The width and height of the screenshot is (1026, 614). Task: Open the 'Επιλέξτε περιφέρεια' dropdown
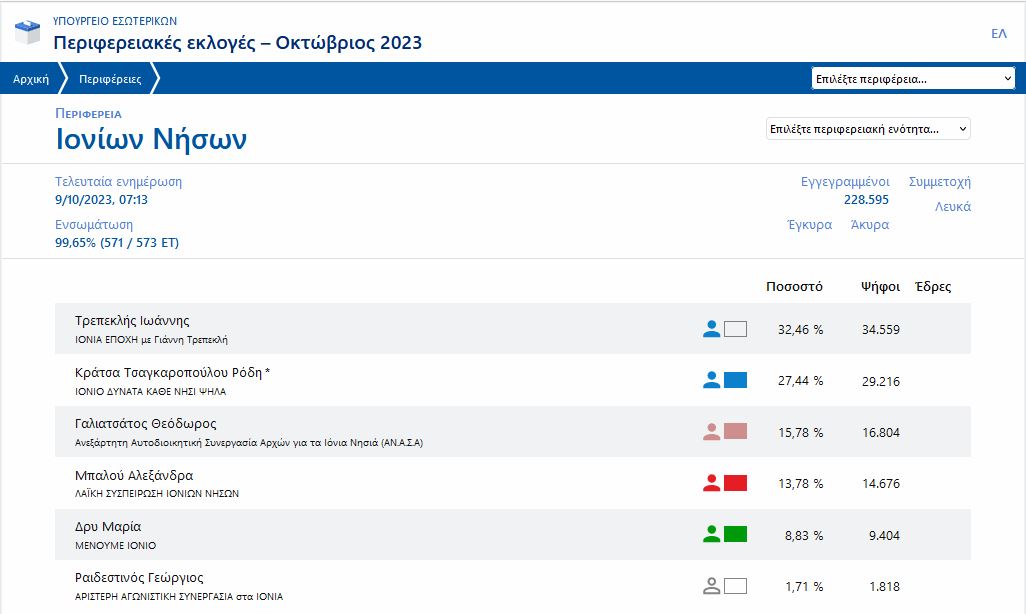pos(912,79)
